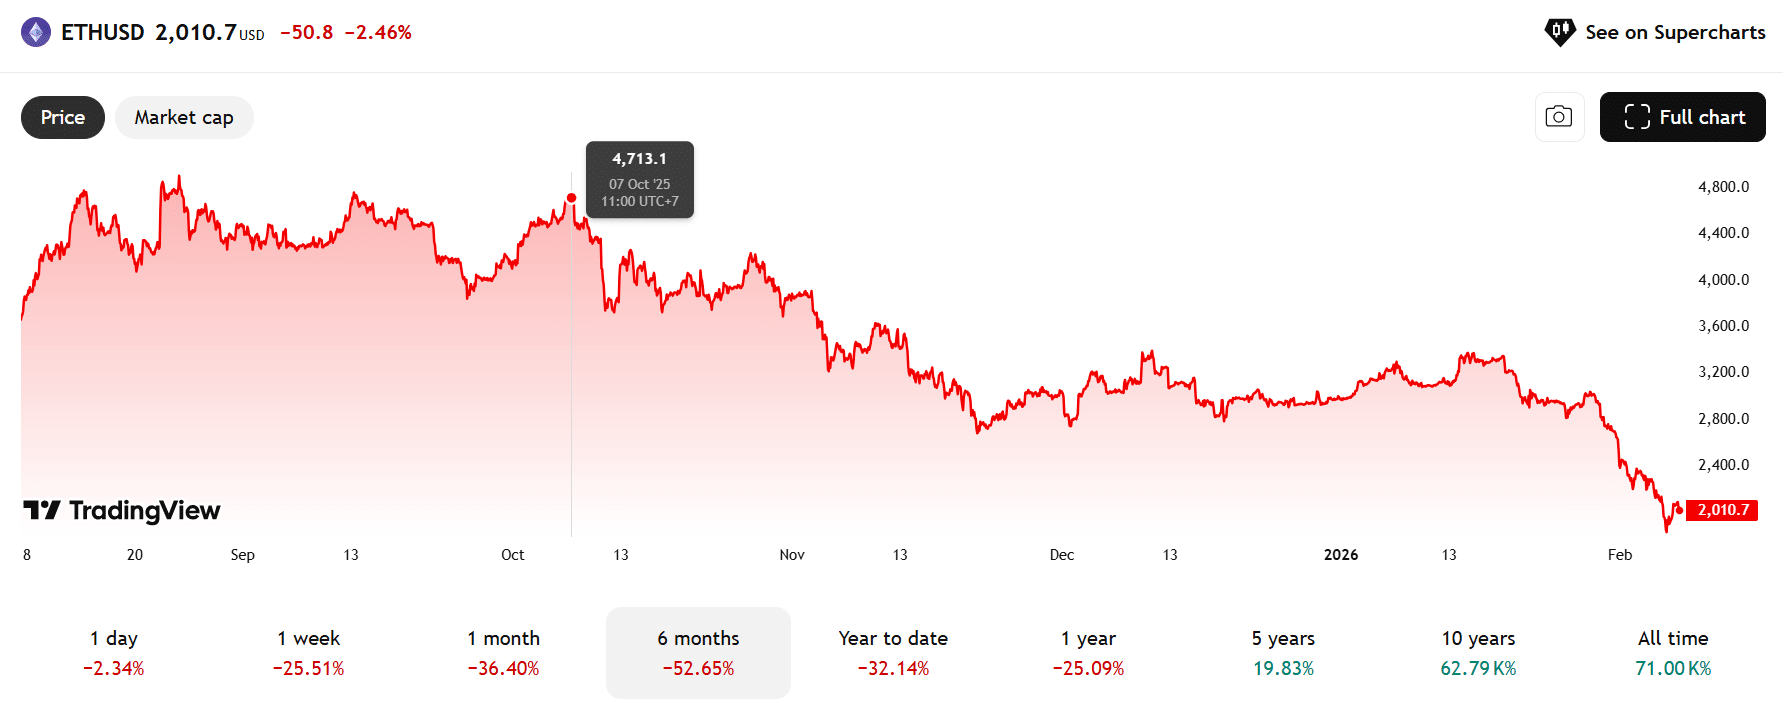Click the red data point at 07 Oct peak
The width and height of the screenshot is (1783, 720).
571,198
